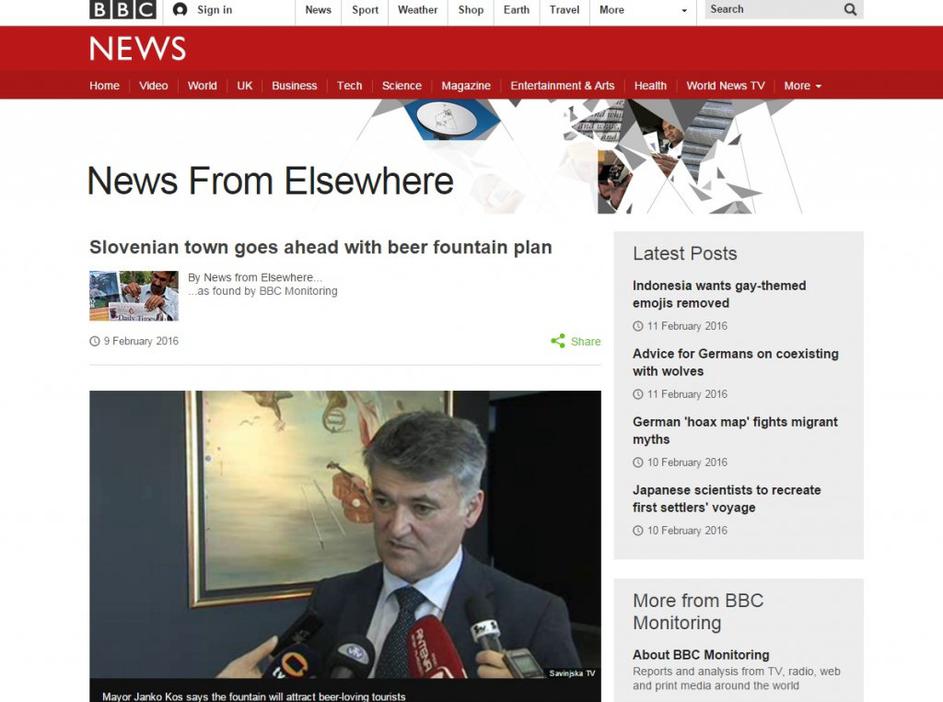Go to World News TV section
The image size is (943, 702).
click(x=725, y=86)
